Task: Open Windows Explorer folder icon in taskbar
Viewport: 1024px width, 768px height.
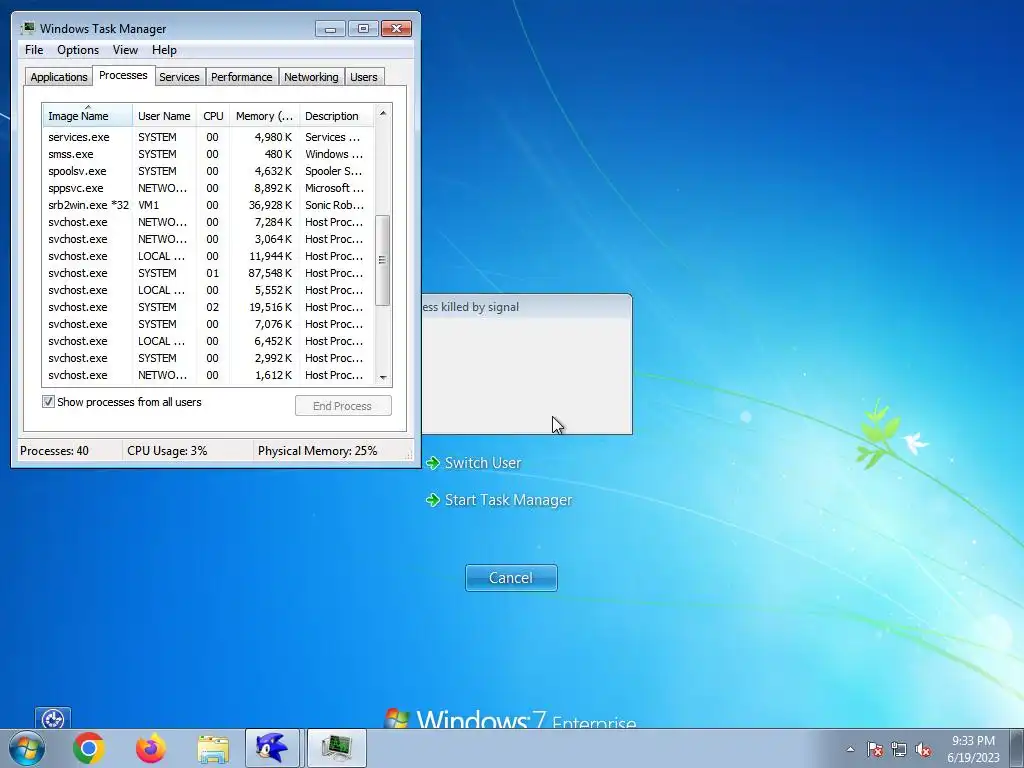Action: point(213,749)
